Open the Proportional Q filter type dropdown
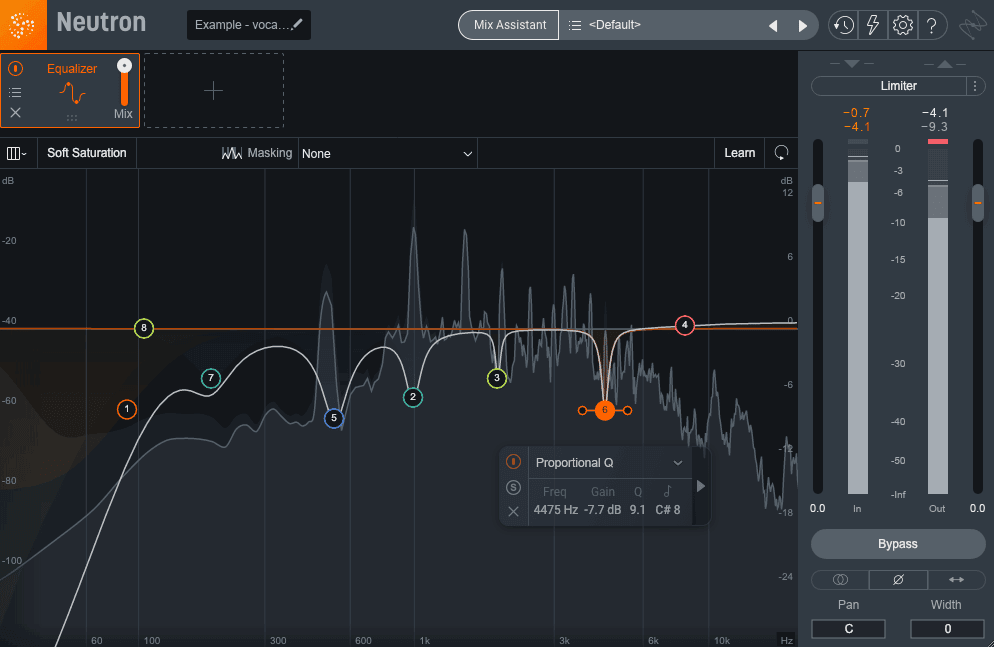The image size is (994, 647). pos(609,463)
